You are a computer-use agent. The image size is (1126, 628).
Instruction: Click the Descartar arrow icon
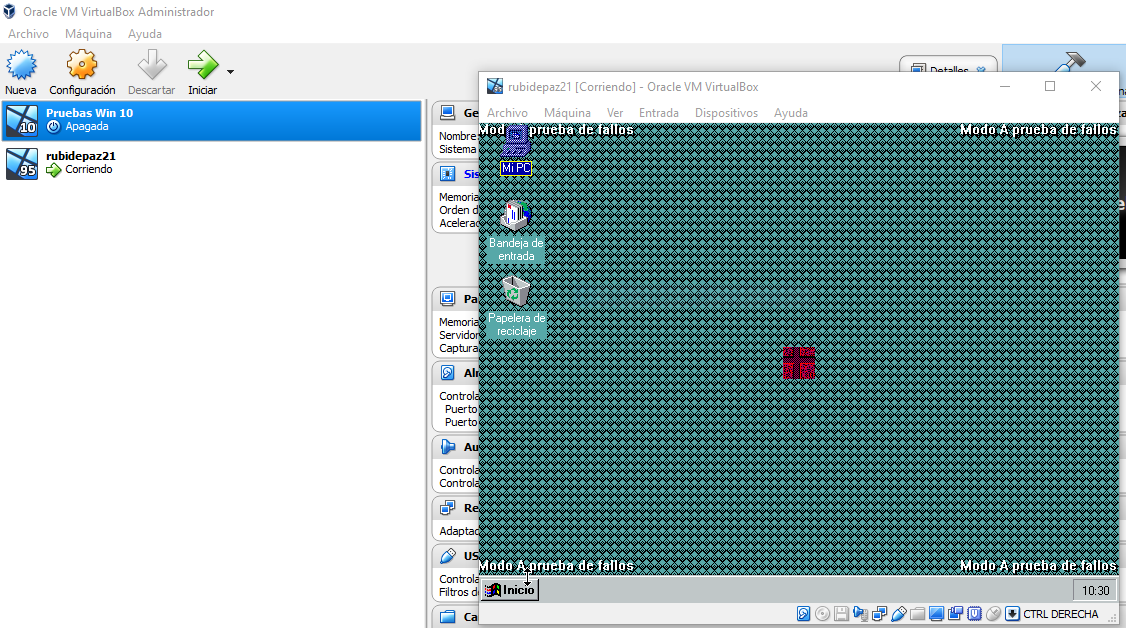[152, 65]
